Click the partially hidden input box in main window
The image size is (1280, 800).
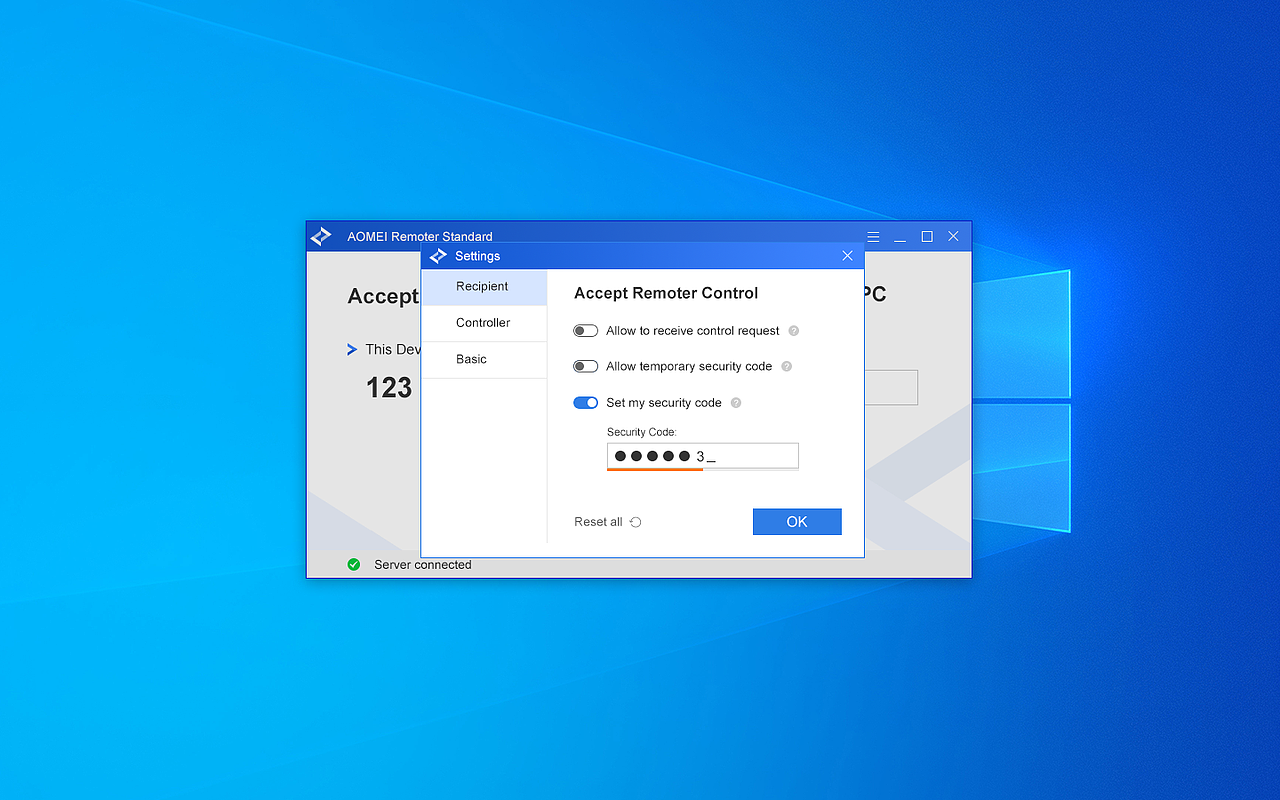(x=891, y=387)
